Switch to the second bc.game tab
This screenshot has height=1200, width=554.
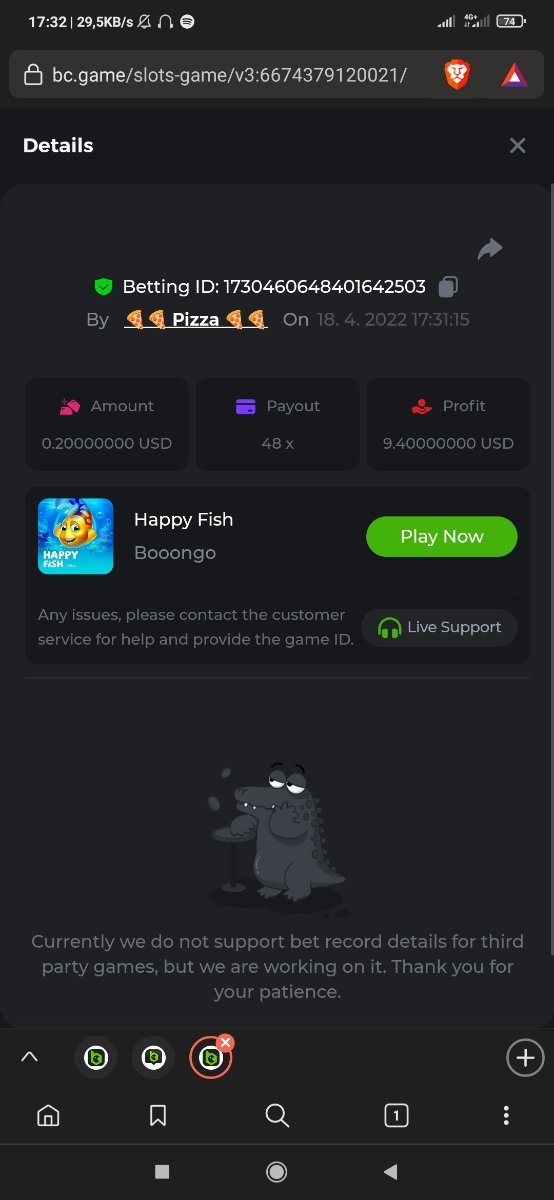click(x=153, y=1058)
